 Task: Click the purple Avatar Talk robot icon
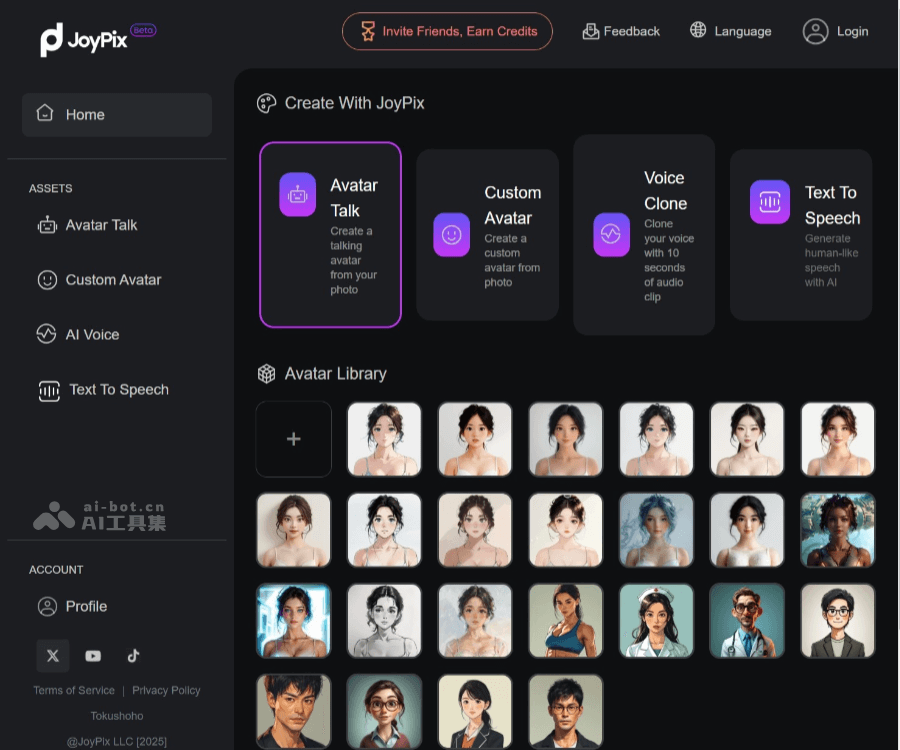tap(297, 194)
